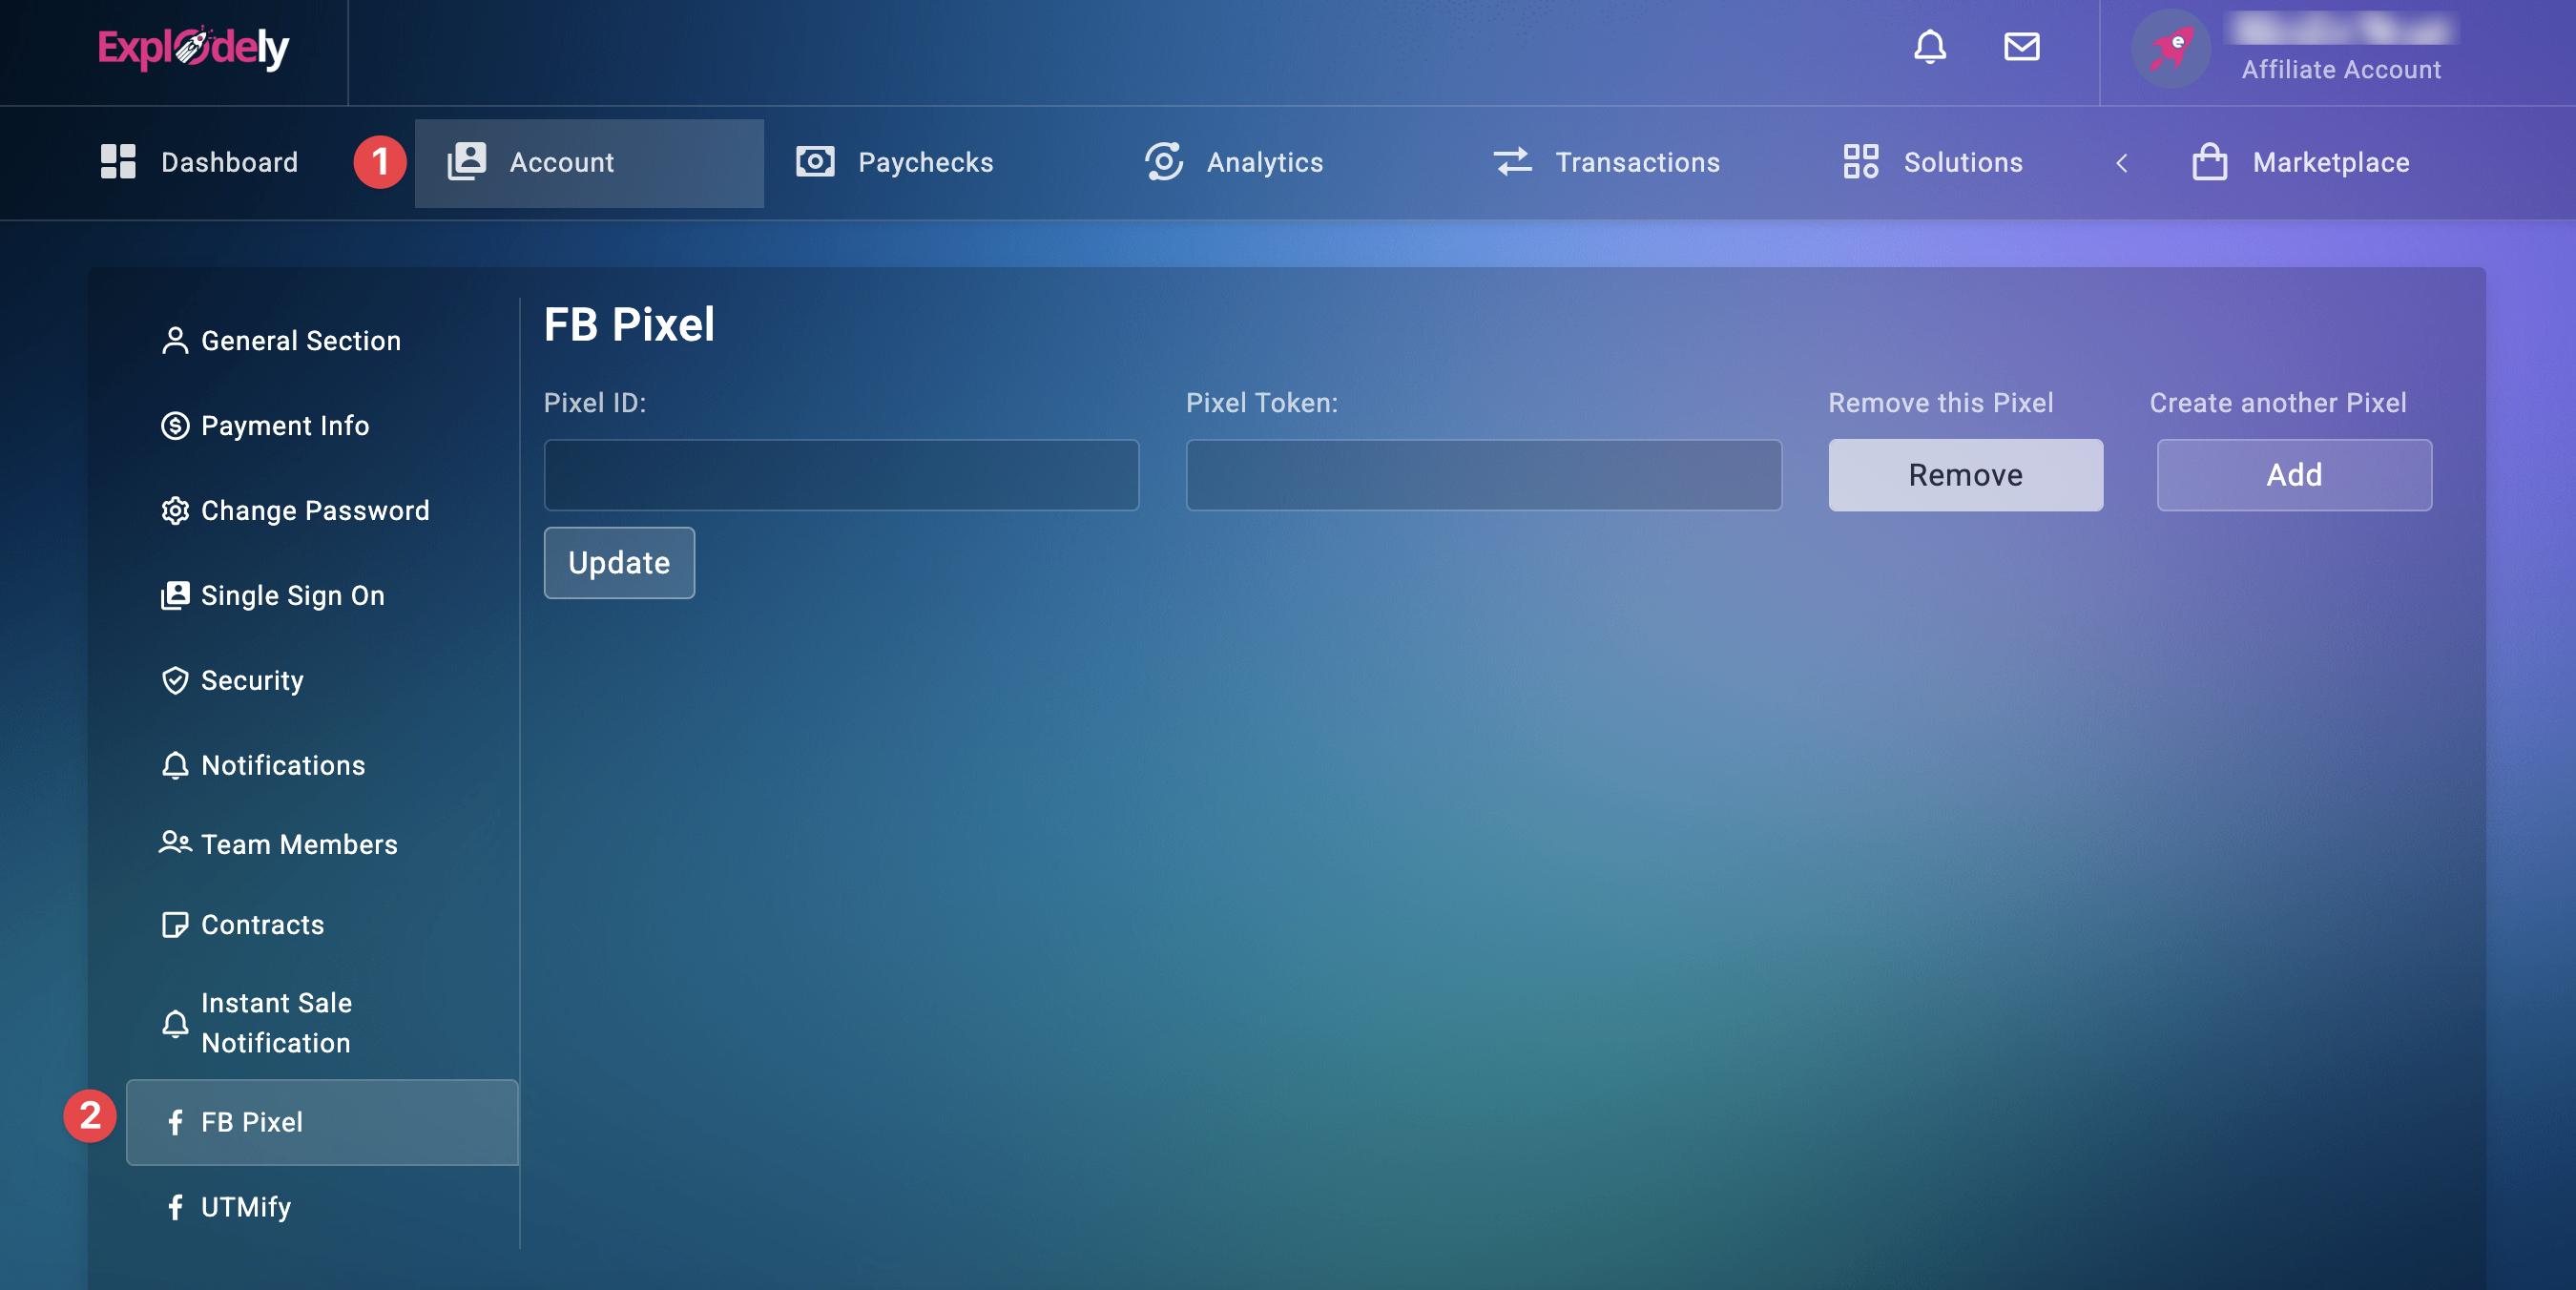
Task: Click the notification bell icon in header
Action: tap(1929, 47)
